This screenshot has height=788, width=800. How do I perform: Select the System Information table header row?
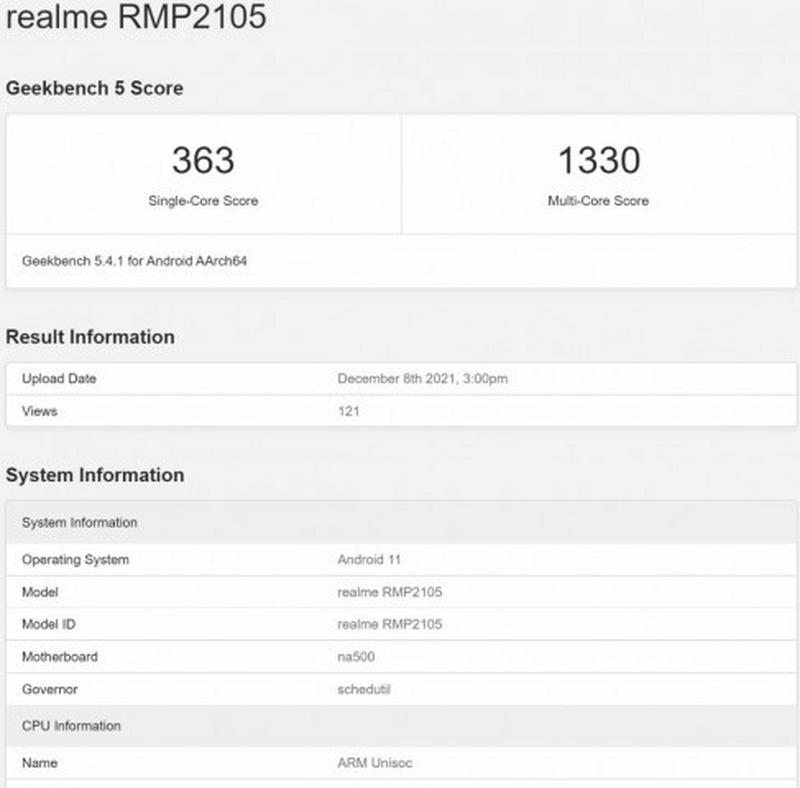pos(401,523)
